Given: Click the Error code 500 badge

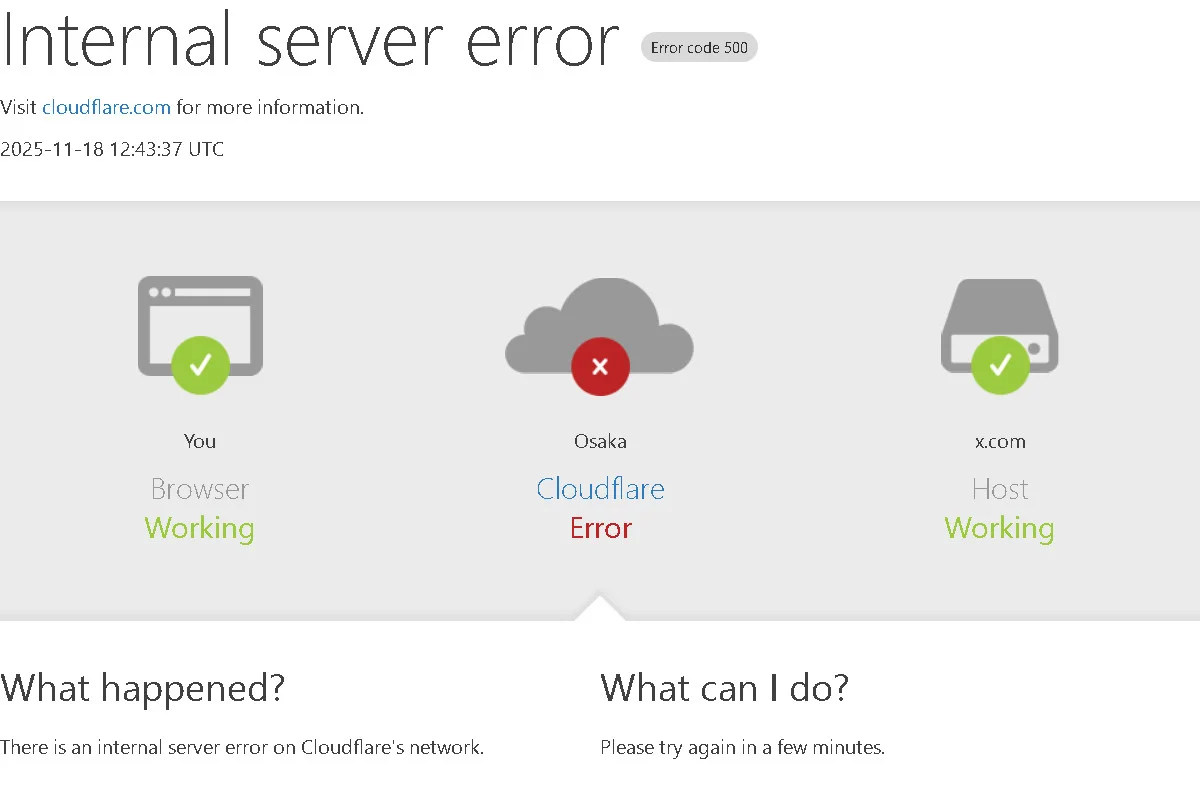Looking at the screenshot, I should (x=699, y=47).
